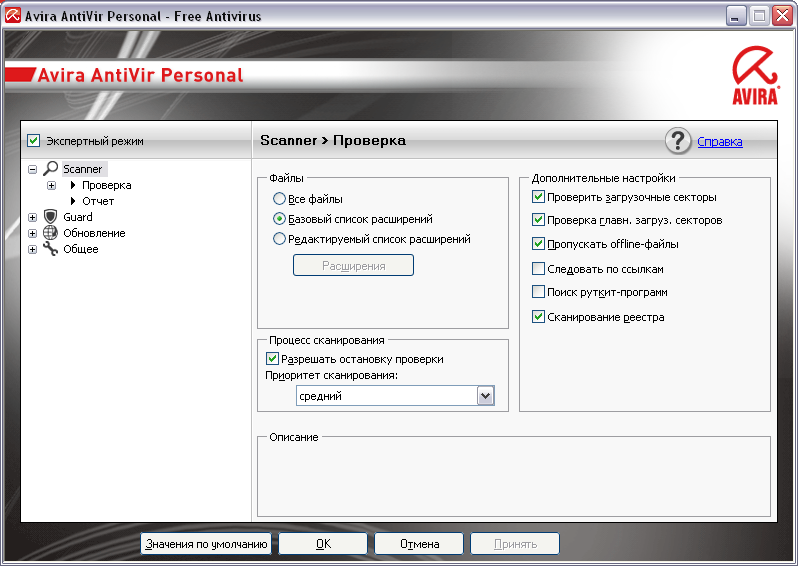Select Общее tree item
Viewport: 798px width, 566px height.
pos(80,249)
